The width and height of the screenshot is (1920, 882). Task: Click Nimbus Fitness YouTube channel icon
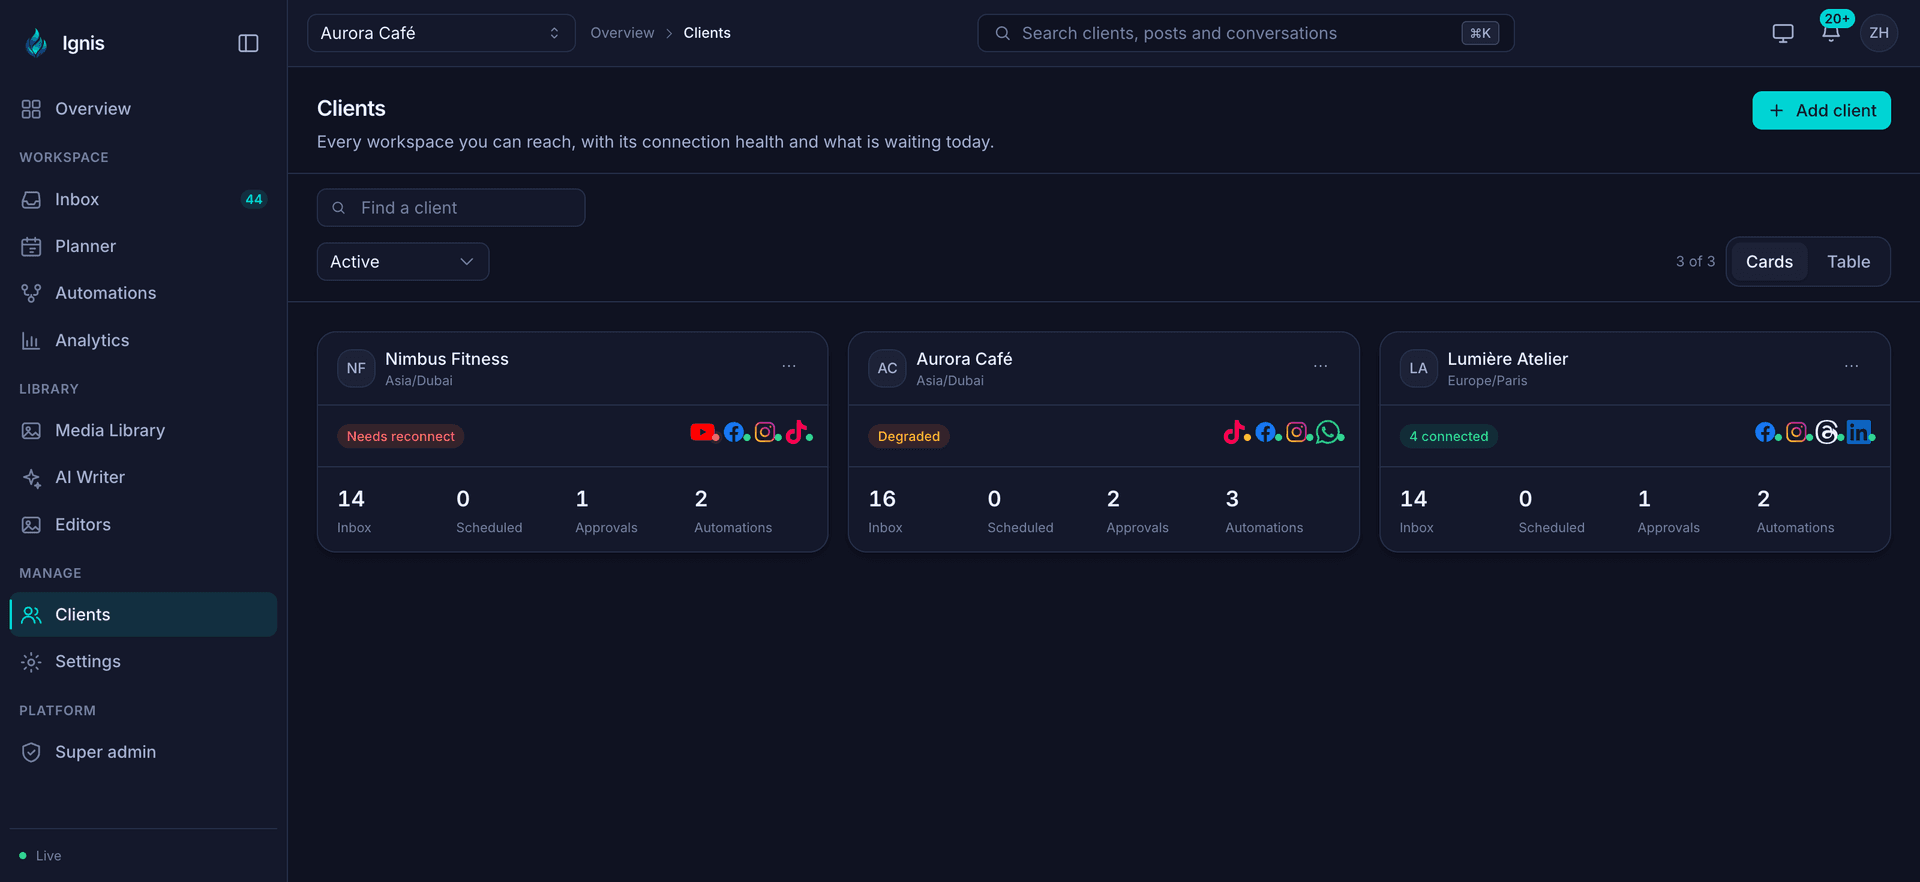[x=702, y=432]
